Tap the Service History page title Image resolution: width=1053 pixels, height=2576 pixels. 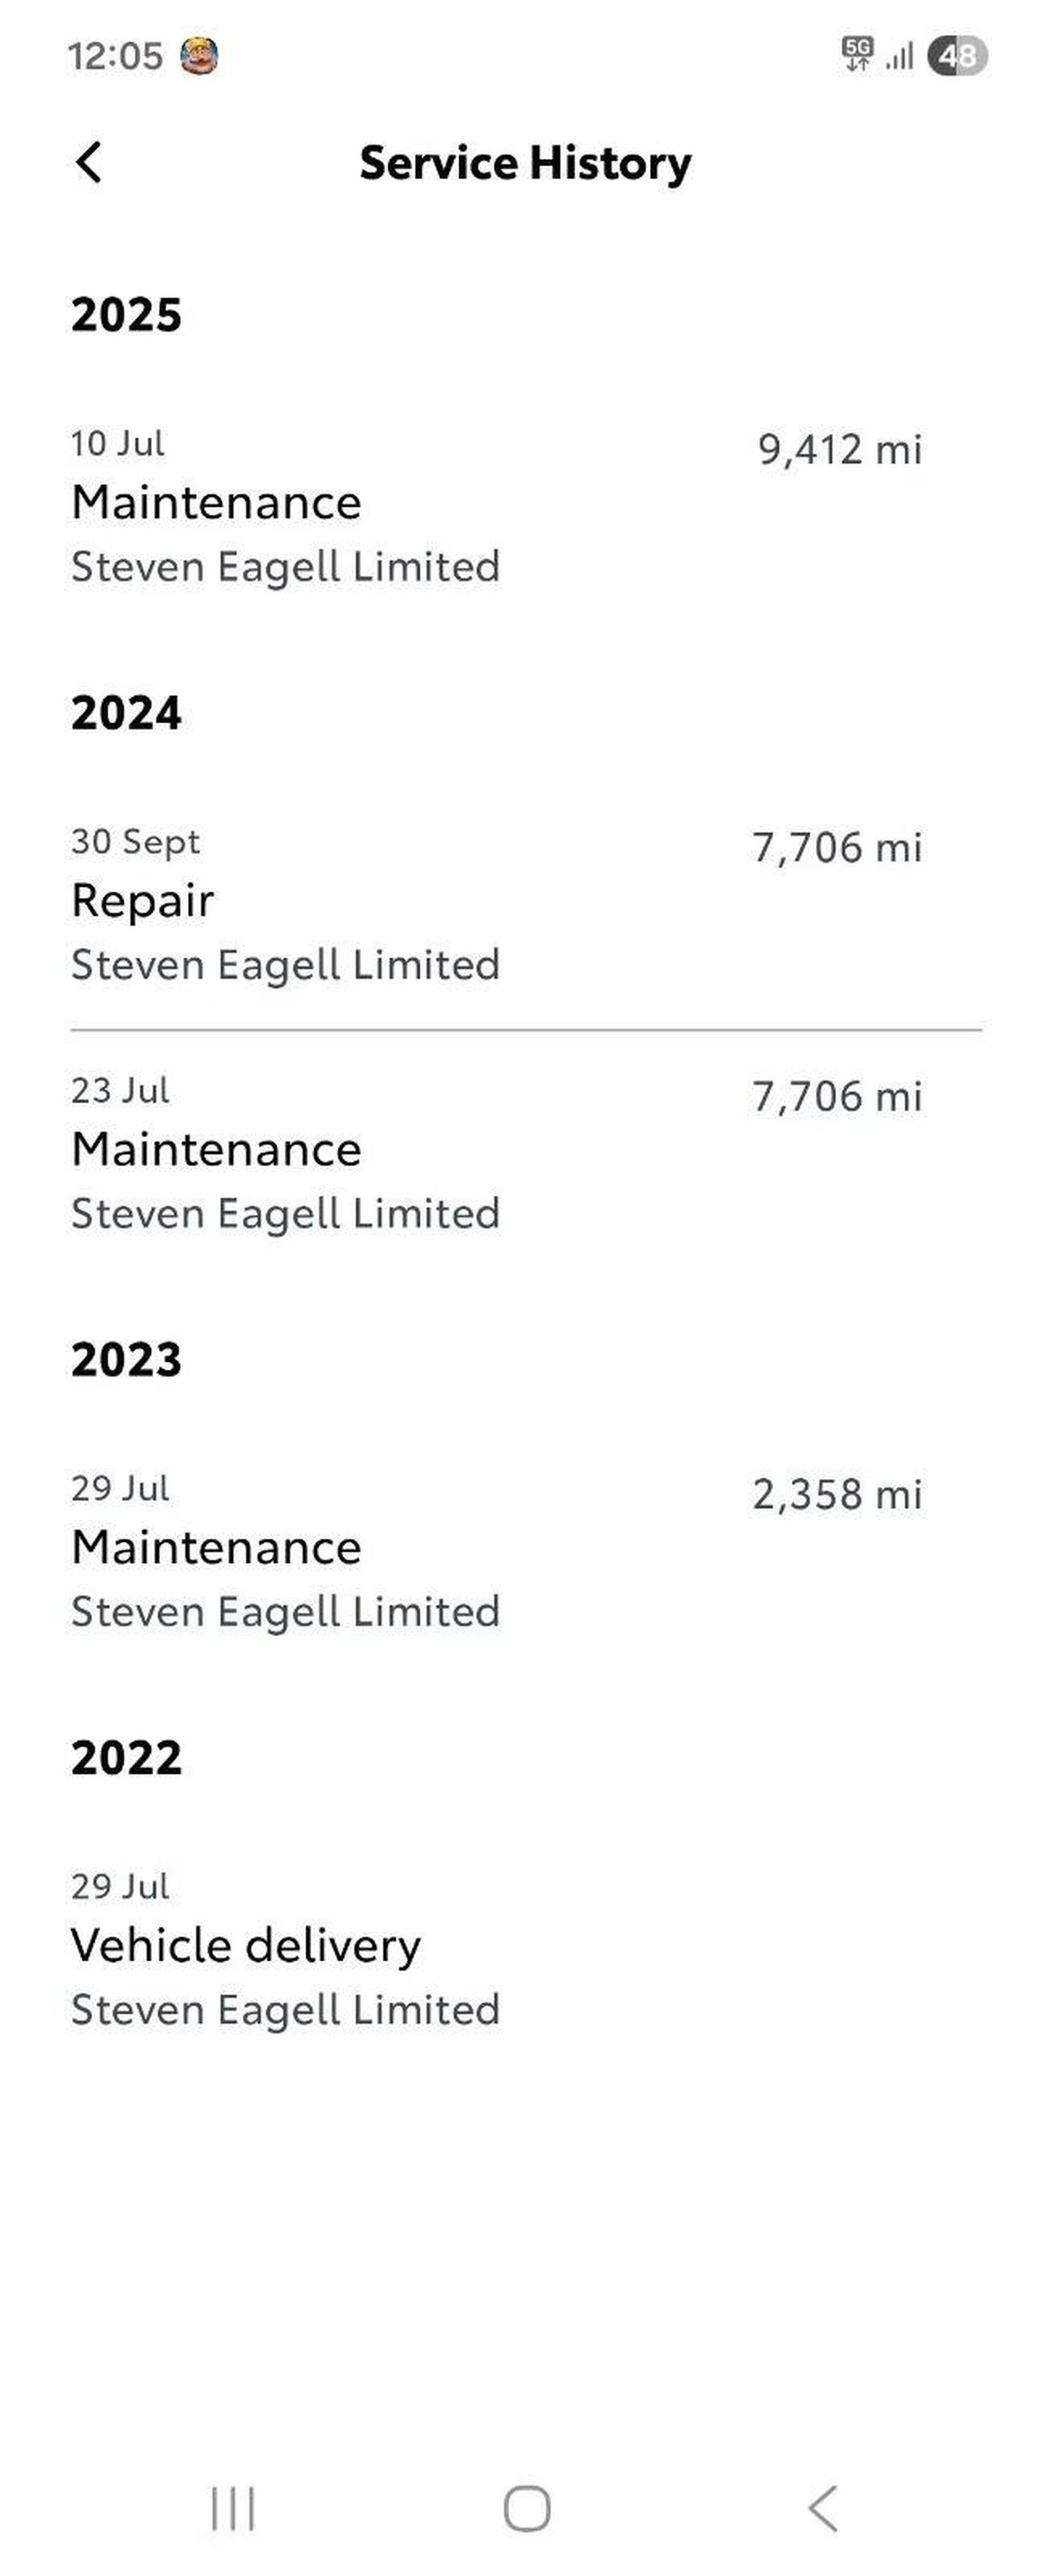[525, 163]
